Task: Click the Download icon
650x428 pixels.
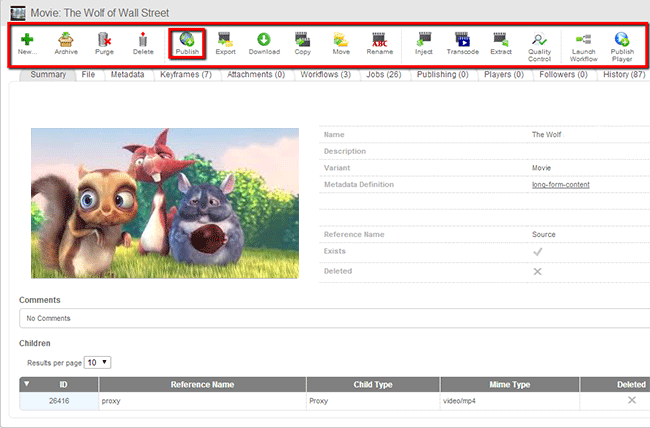Action: click(x=264, y=41)
